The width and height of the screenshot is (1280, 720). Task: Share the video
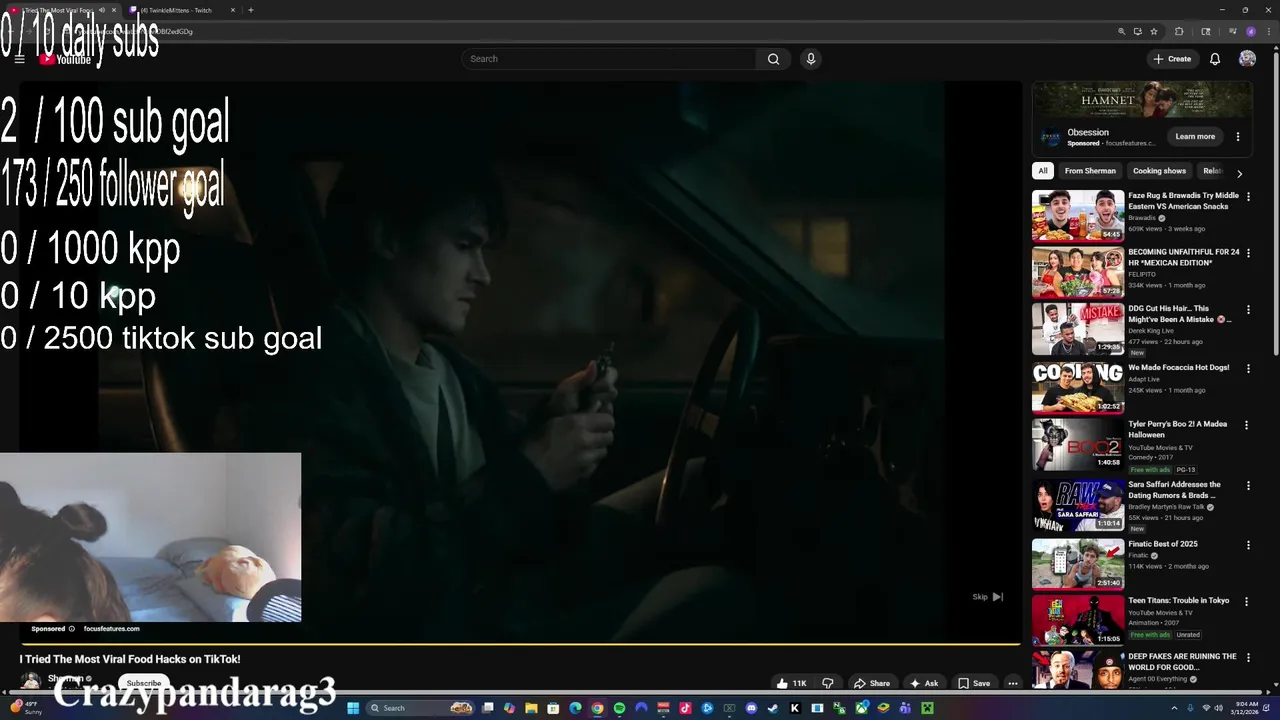[x=871, y=683]
